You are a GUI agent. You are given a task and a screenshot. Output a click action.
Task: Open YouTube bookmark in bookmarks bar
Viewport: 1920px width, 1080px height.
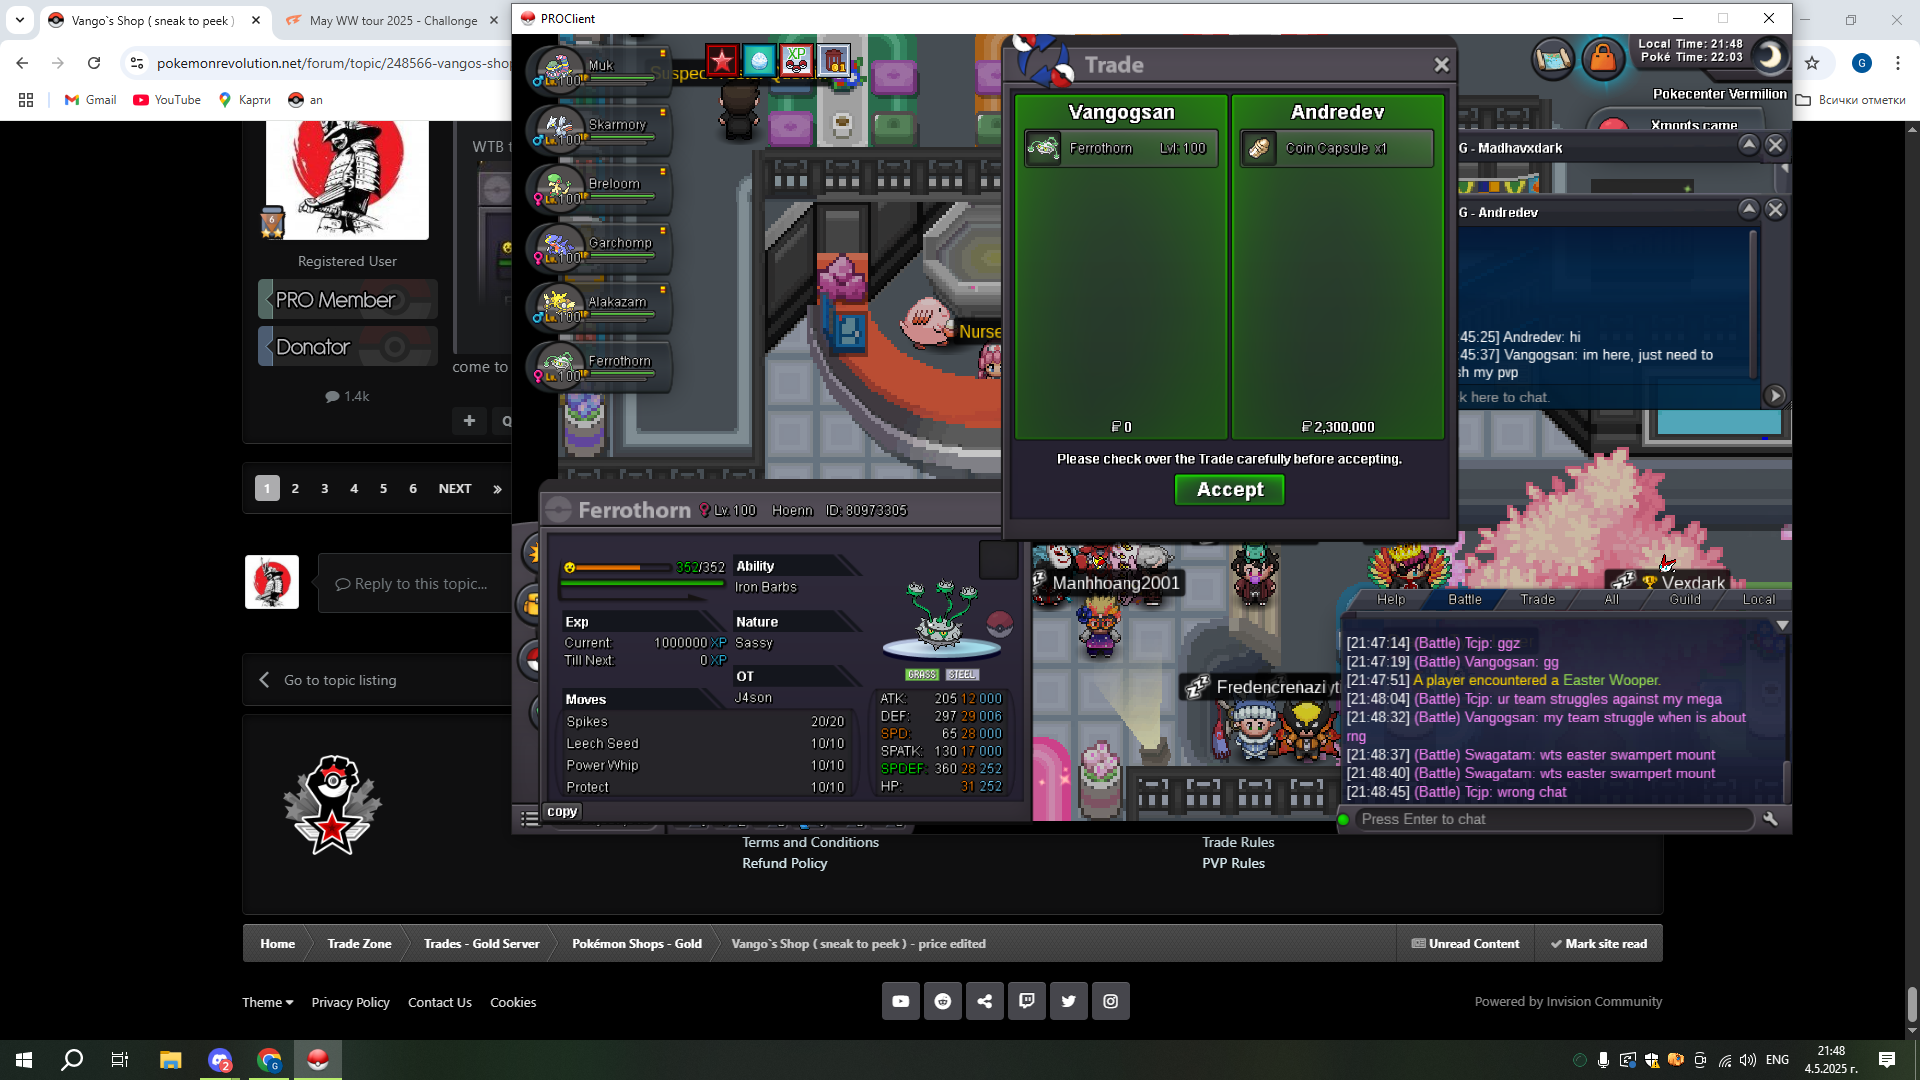click(167, 100)
